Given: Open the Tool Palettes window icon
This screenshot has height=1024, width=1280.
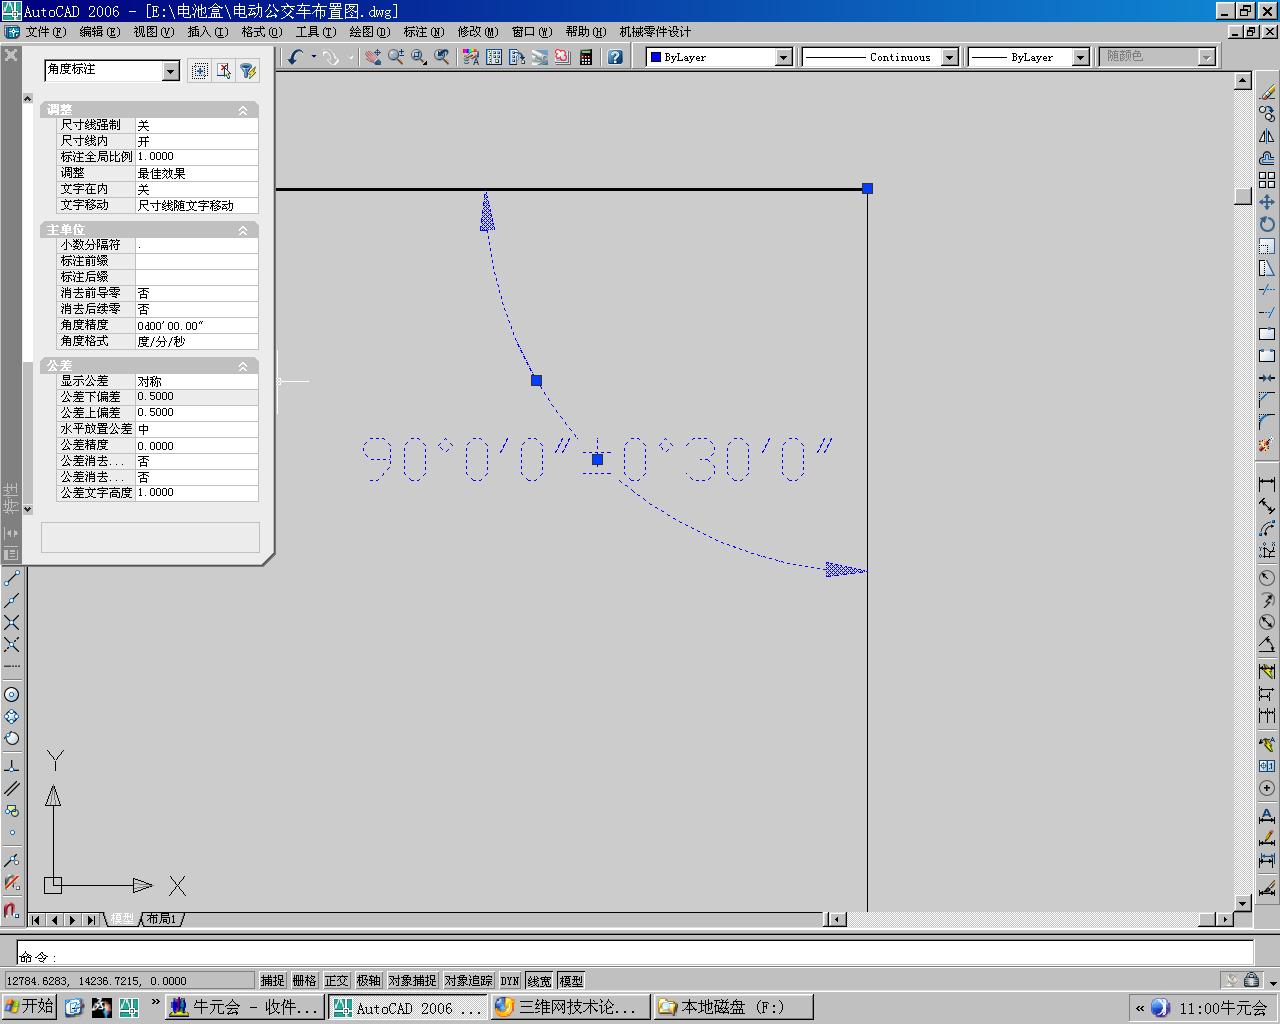Looking at the screenshot, I should pos(517,57).
